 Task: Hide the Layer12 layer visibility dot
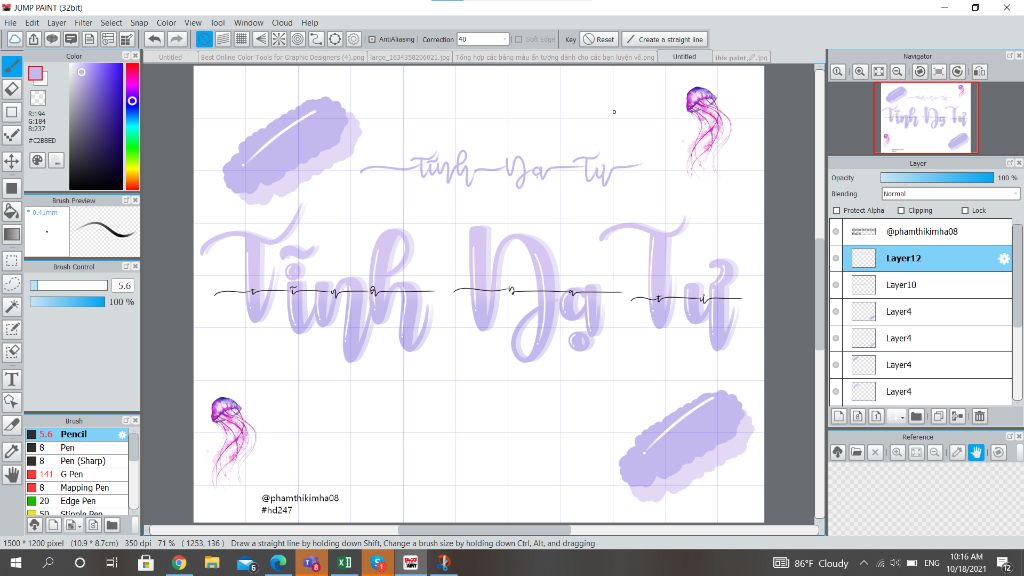point(836,258)
